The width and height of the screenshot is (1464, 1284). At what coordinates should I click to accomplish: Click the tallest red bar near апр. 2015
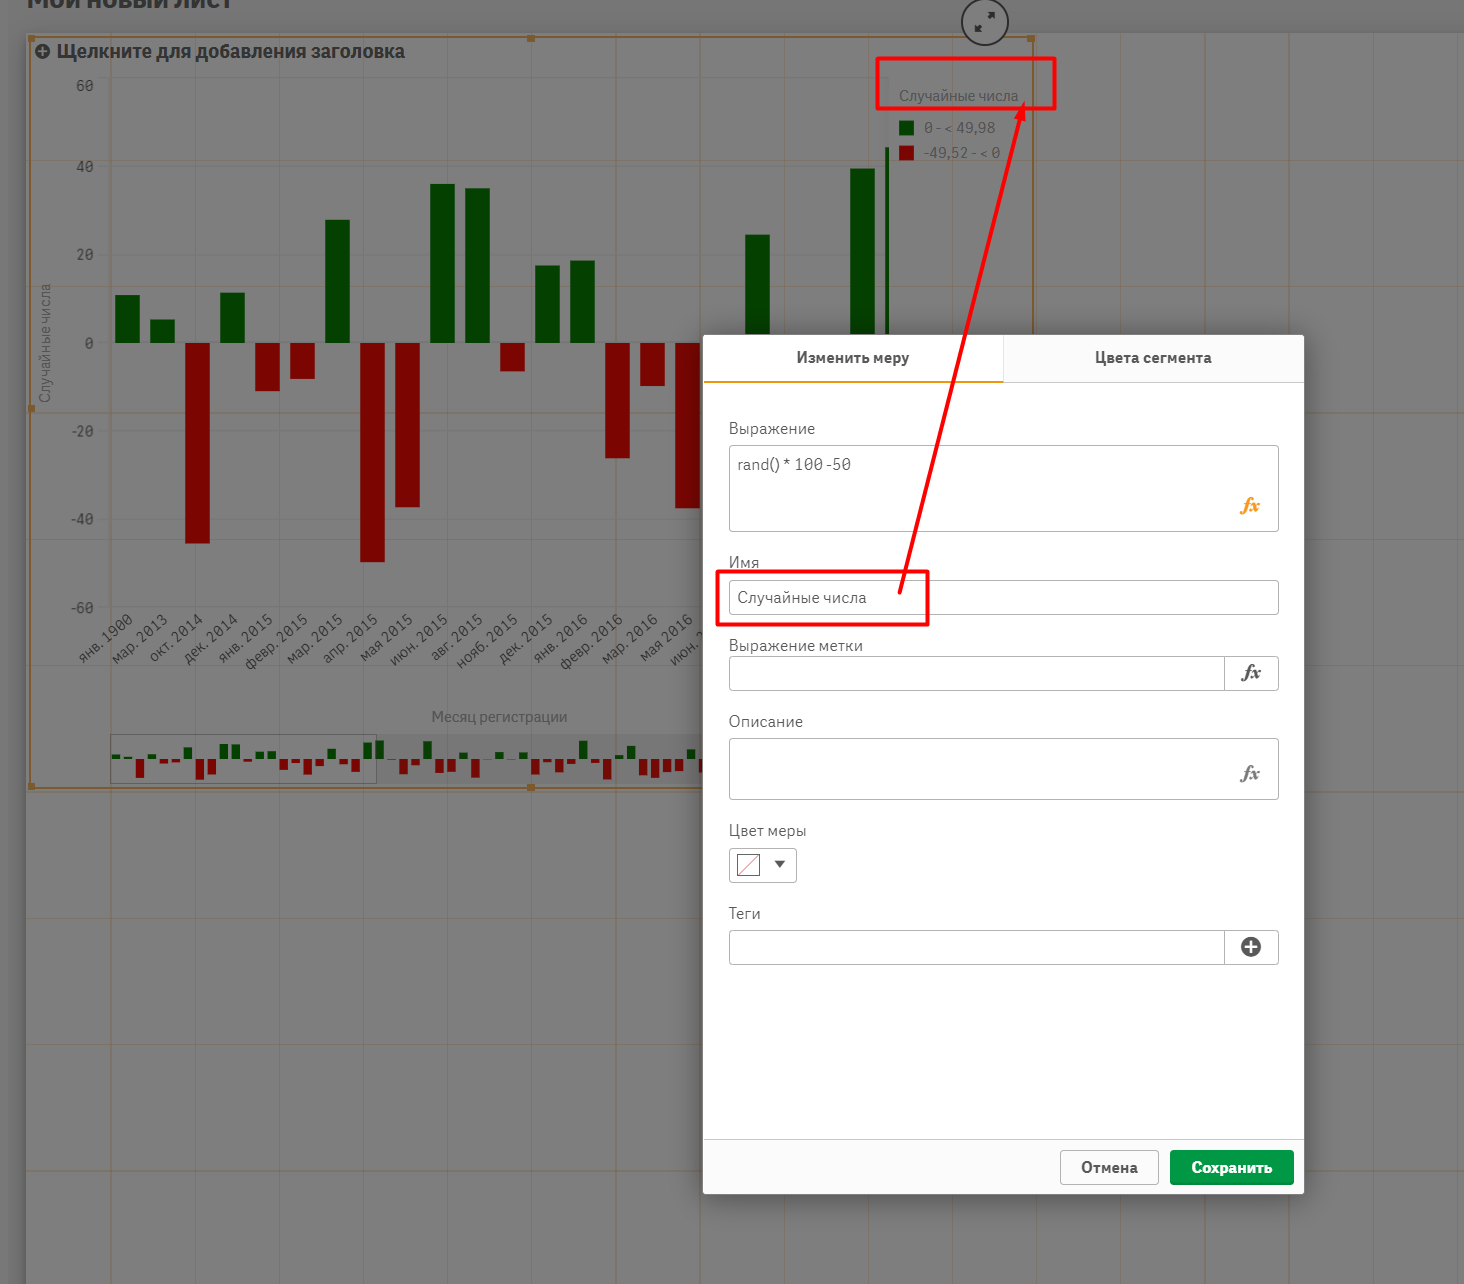point(372,452)
